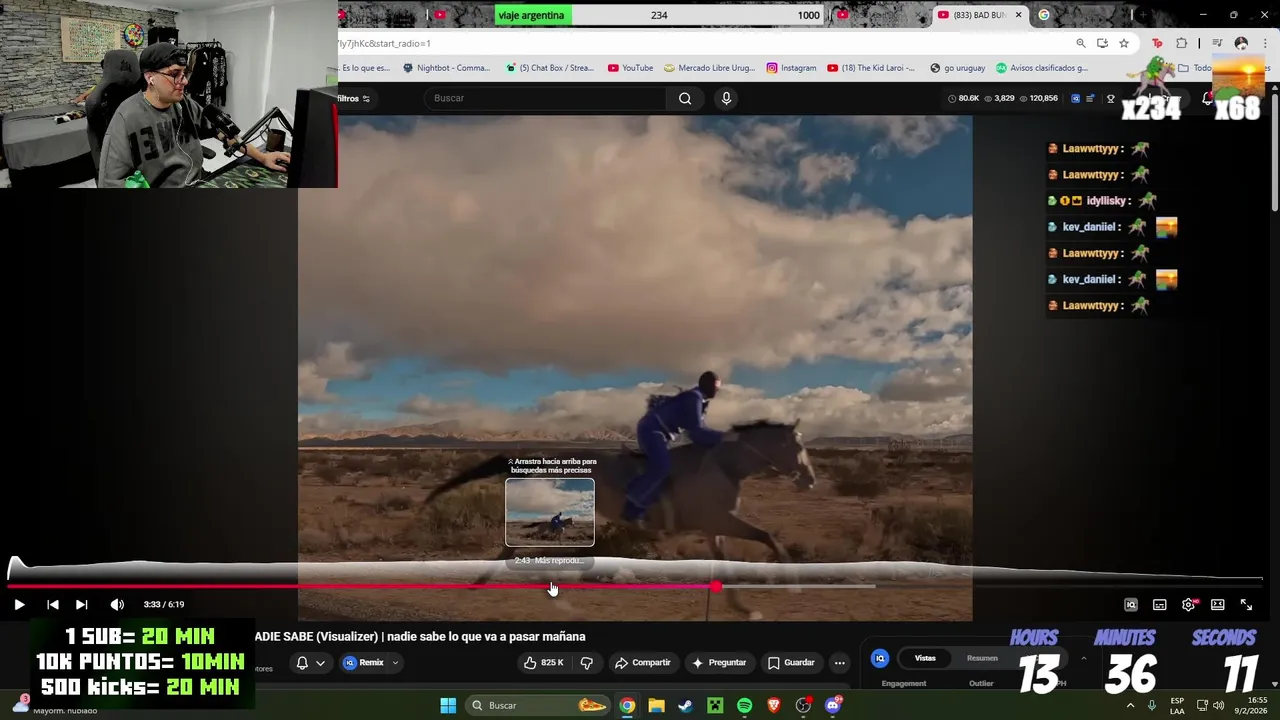The image size is (1280, 720).
Task: Open Spotify from the taskbar
Action: pyautogui.click(x=744, y=705)
